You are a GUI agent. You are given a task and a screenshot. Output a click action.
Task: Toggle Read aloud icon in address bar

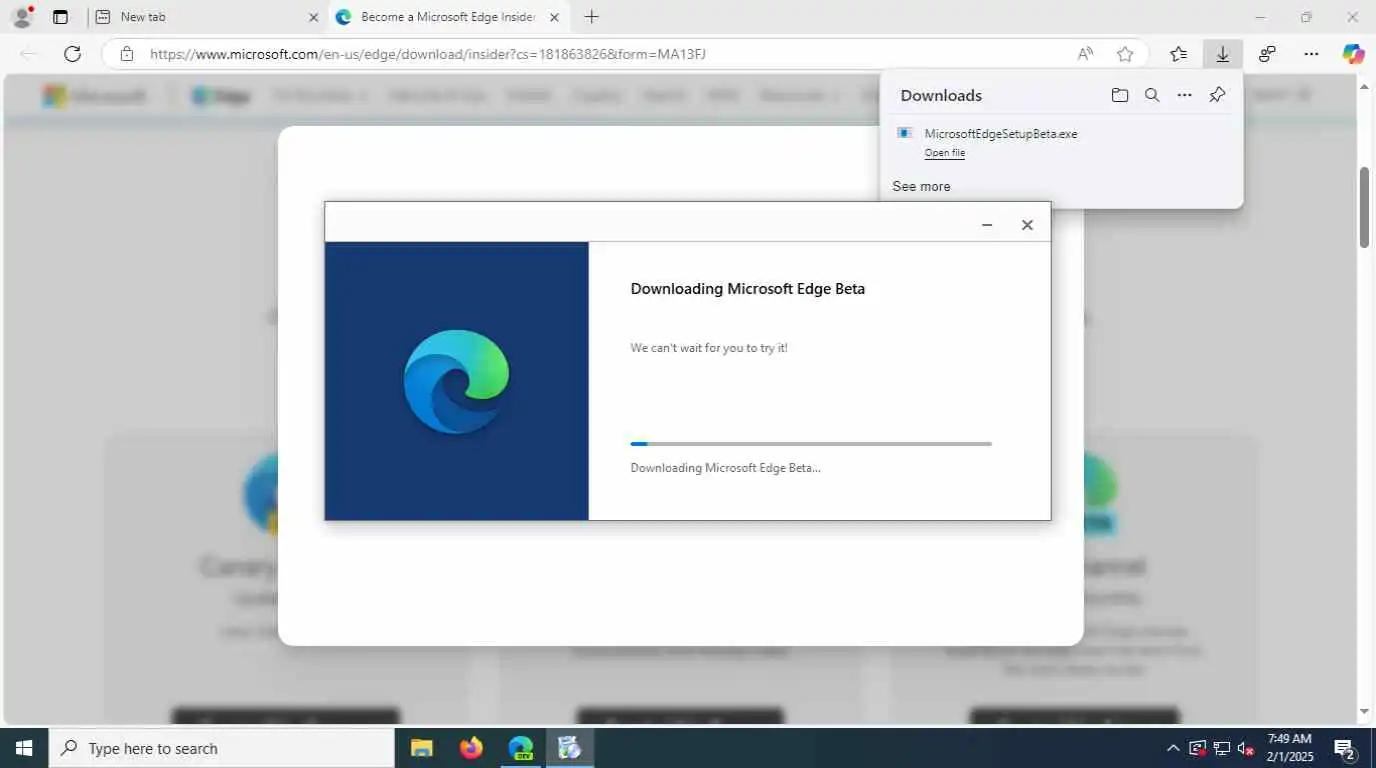pos(1085,54)
